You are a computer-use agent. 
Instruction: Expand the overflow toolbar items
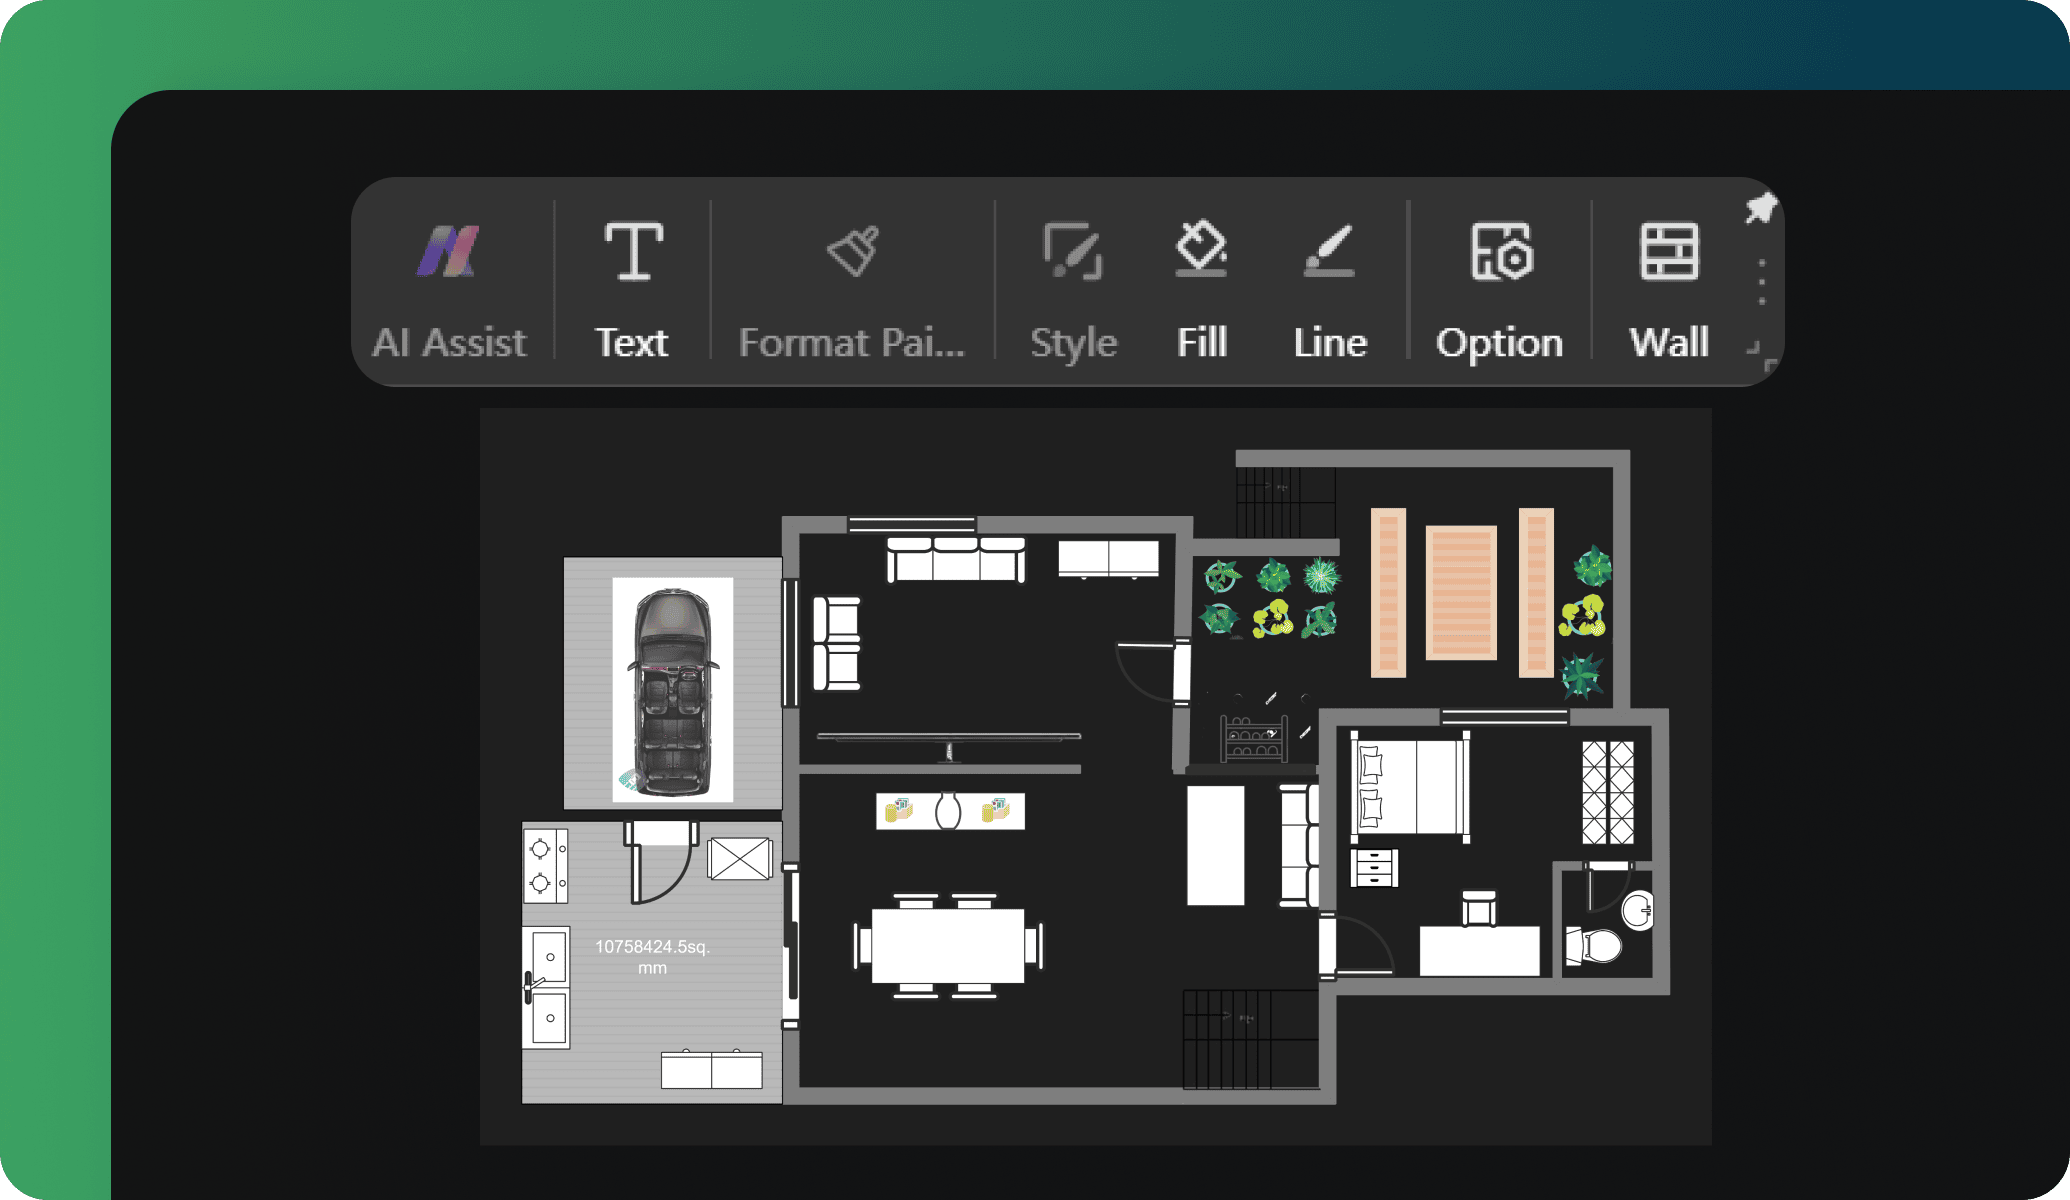pos(1761,286)
